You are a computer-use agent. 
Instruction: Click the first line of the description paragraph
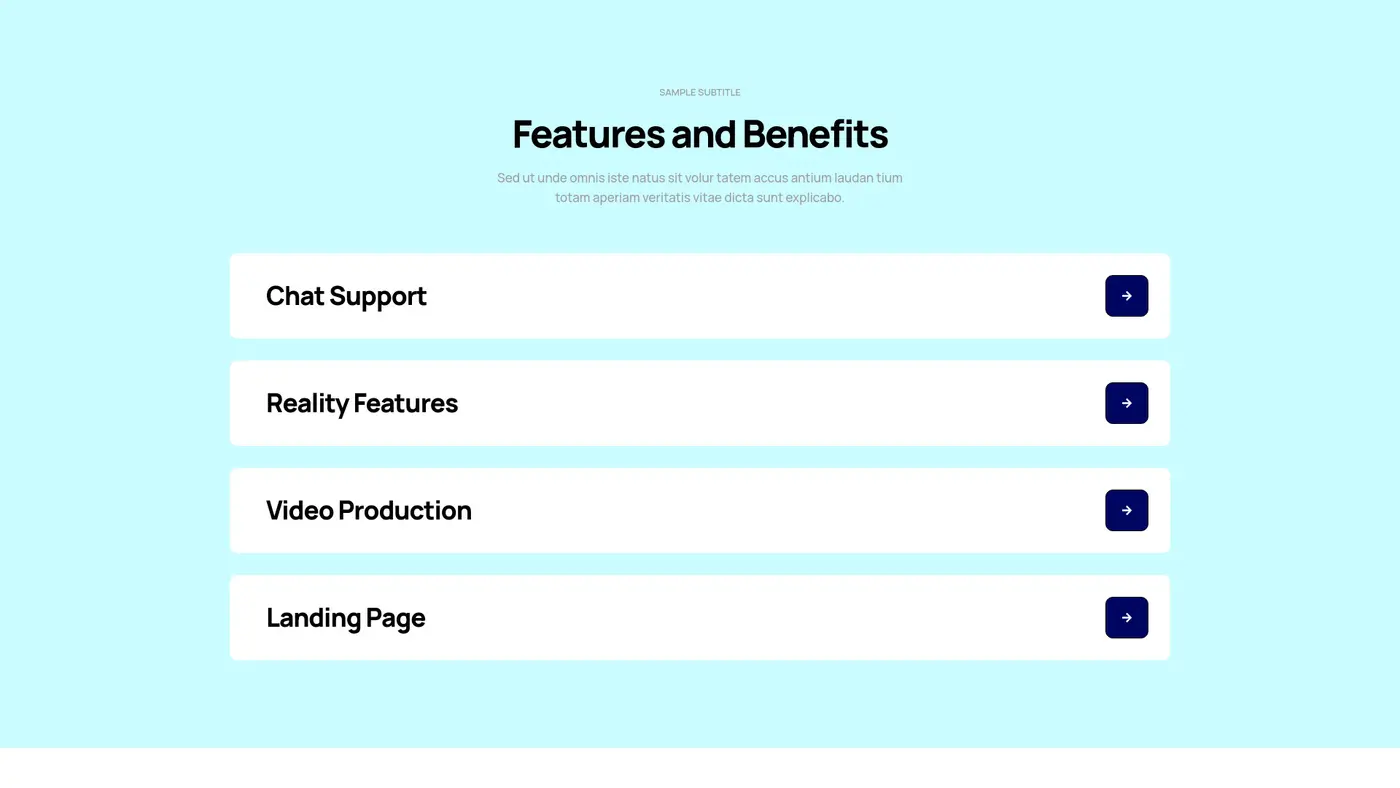pos(700,178)
